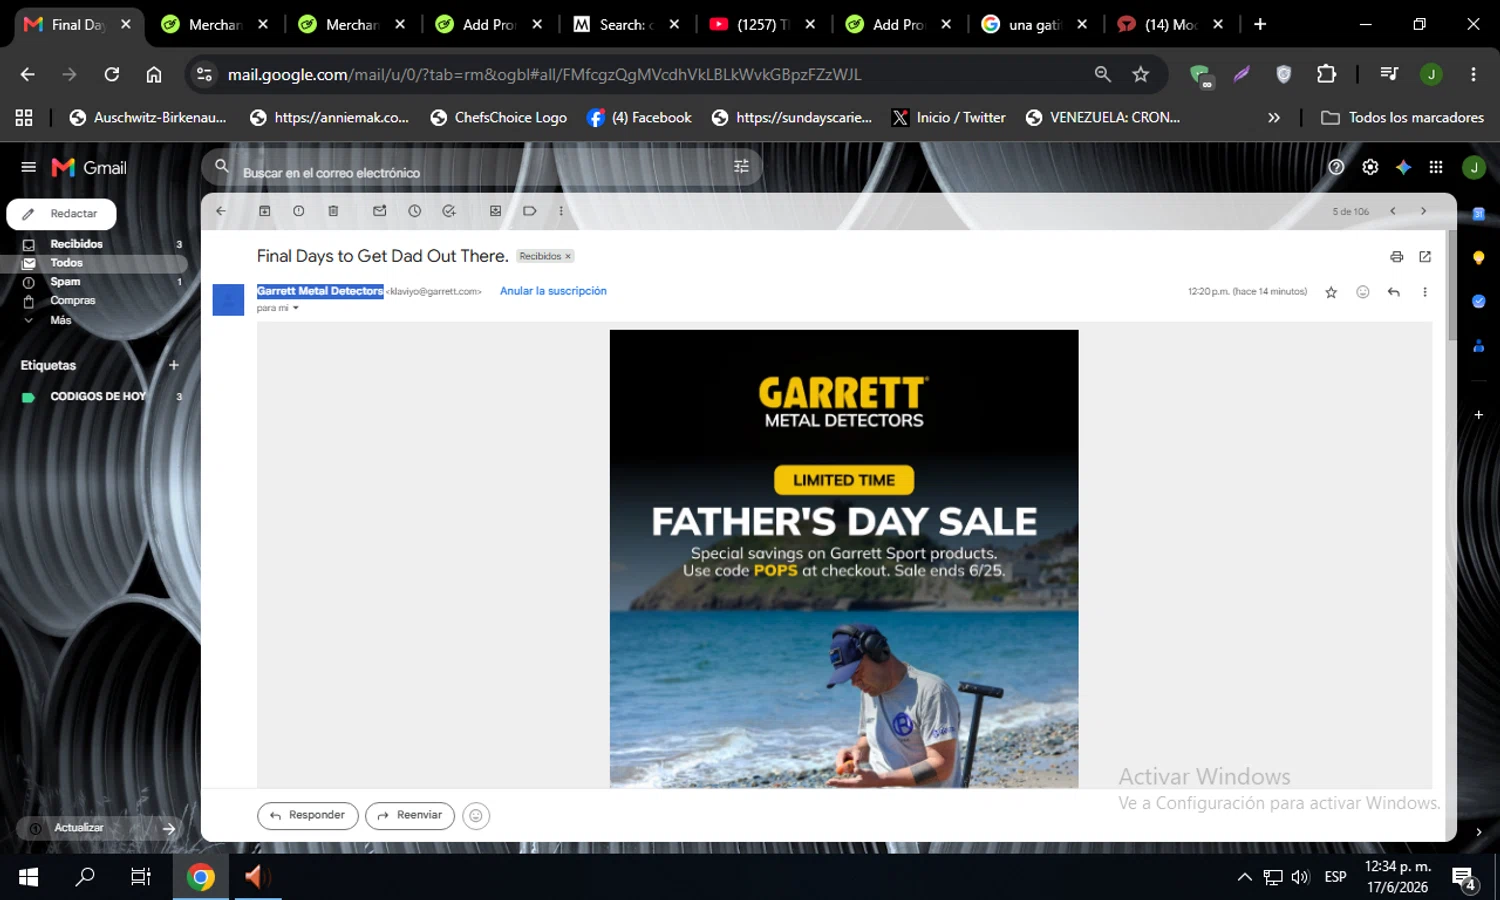1500x900 pixels.
Task: Open the Windows Start menu
Action: coord(28,877)
